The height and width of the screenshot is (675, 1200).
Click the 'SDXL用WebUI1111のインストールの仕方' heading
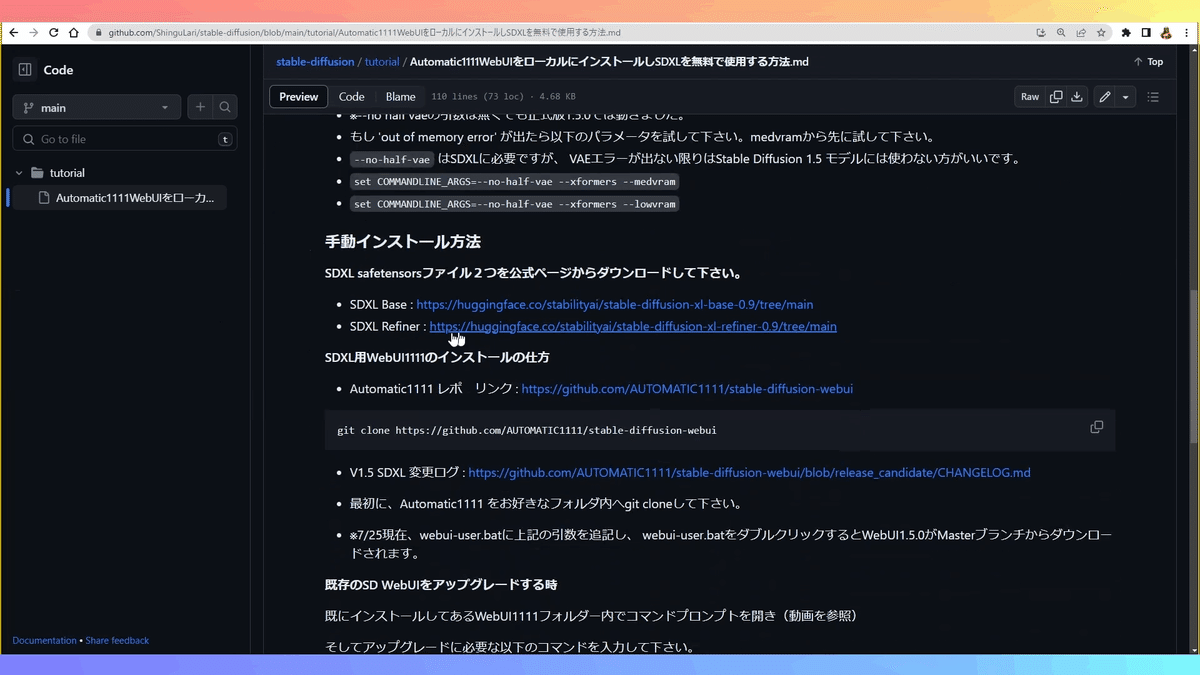[437, 357]
